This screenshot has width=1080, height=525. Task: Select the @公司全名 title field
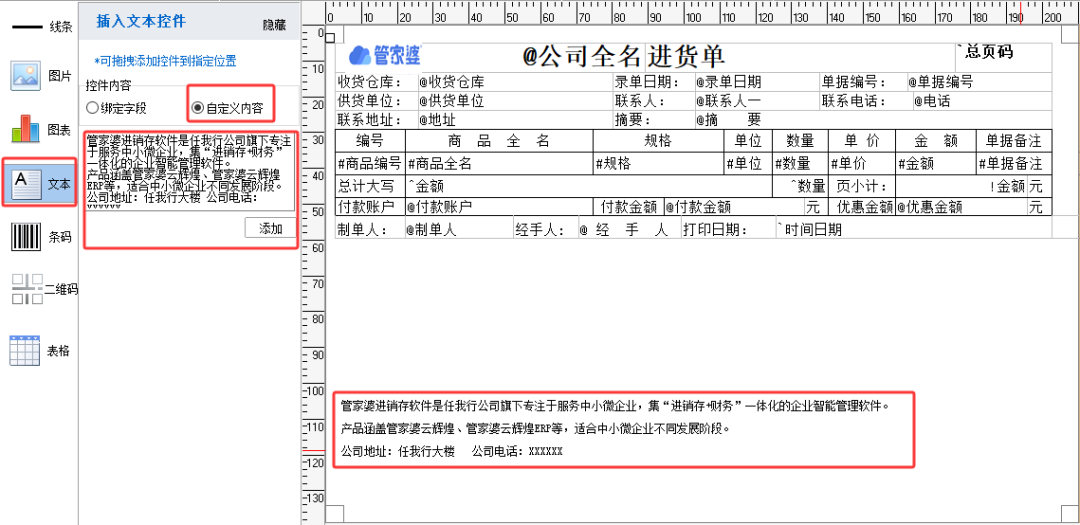(x=583, y=56)
